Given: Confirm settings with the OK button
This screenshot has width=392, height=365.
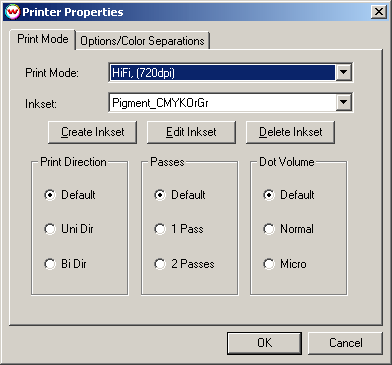Looking at the screenshot, I should point(264,343).
